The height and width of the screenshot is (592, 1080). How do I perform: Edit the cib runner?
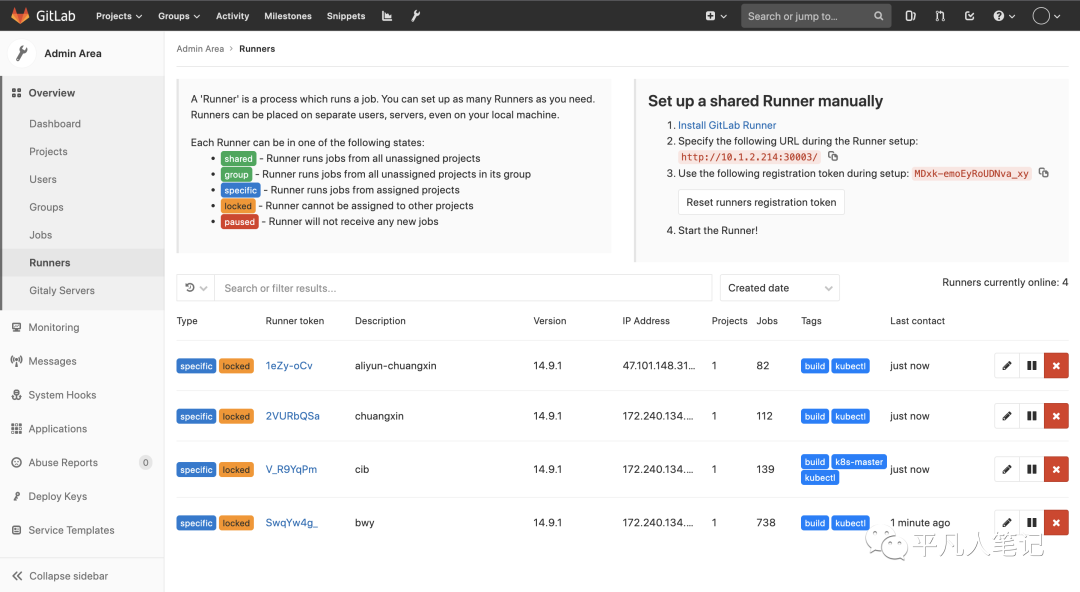tap(1007, 469)
